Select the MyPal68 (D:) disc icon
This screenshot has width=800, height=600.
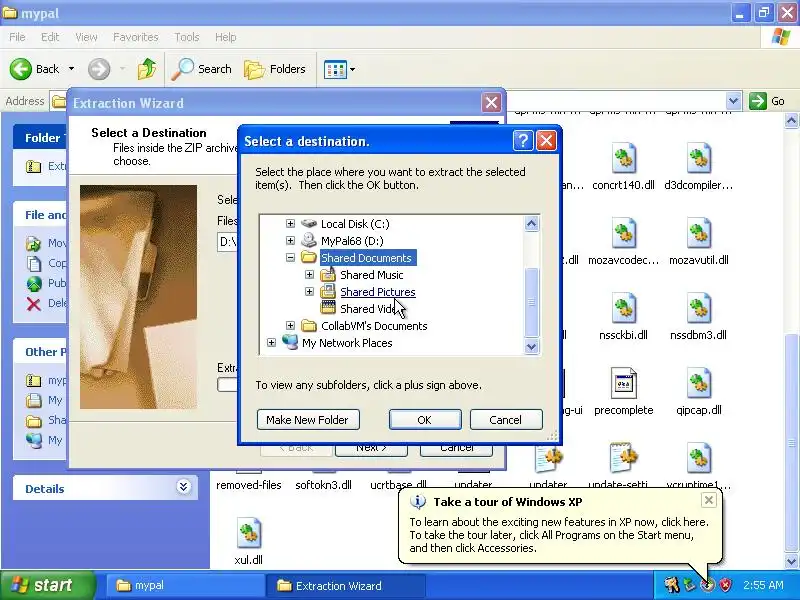tap(309, 240)
